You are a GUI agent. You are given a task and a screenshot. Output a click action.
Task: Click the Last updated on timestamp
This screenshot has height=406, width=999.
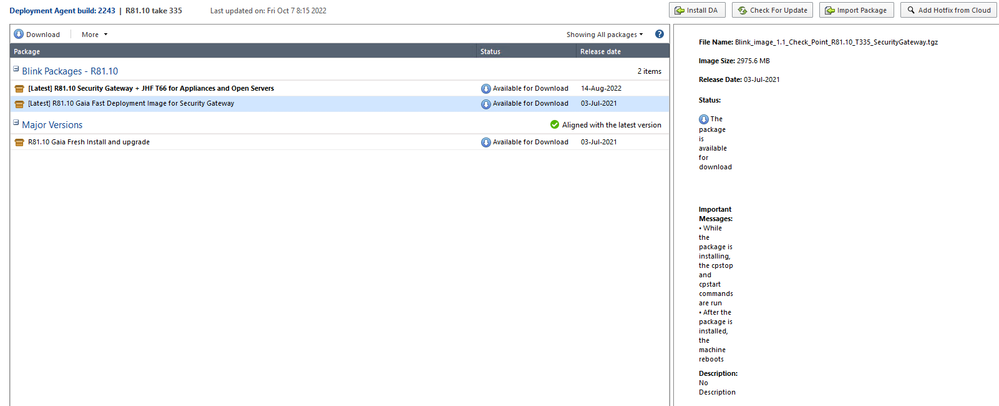[x=270, y=10]
